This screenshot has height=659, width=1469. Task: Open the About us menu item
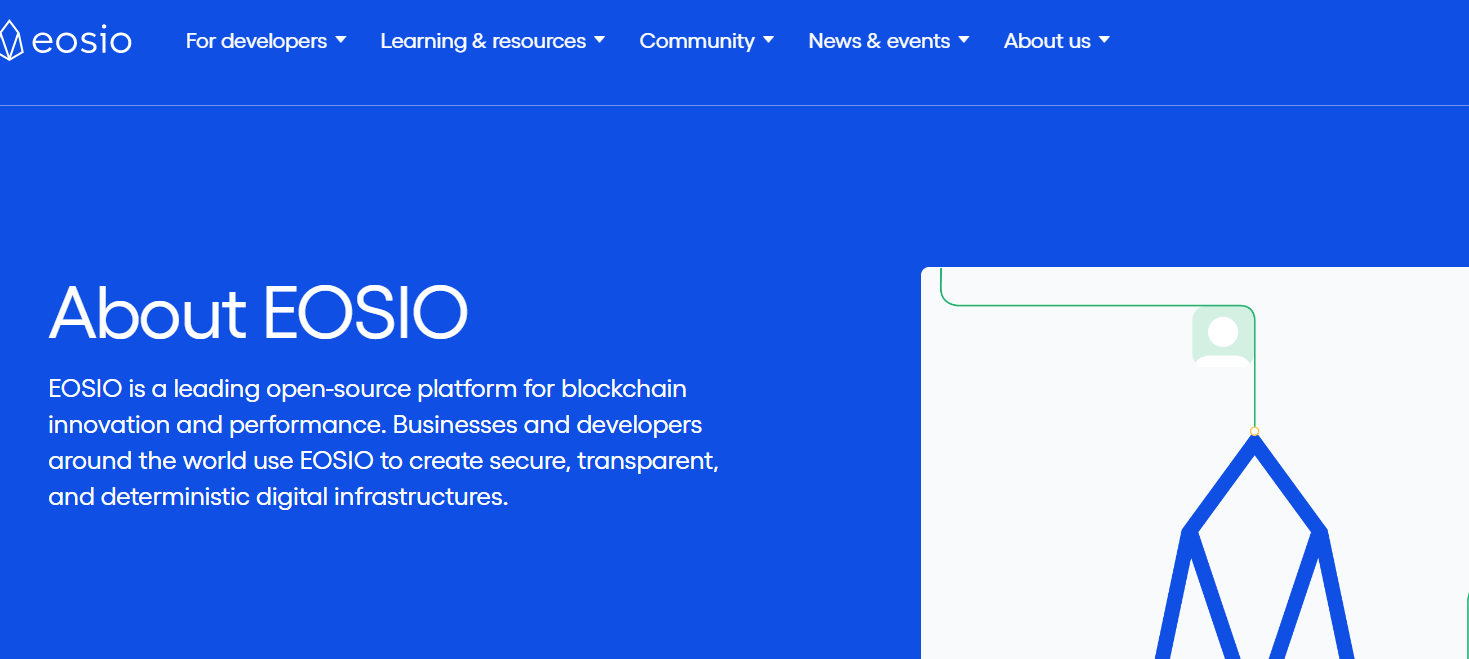click(x=1046, y=40)
